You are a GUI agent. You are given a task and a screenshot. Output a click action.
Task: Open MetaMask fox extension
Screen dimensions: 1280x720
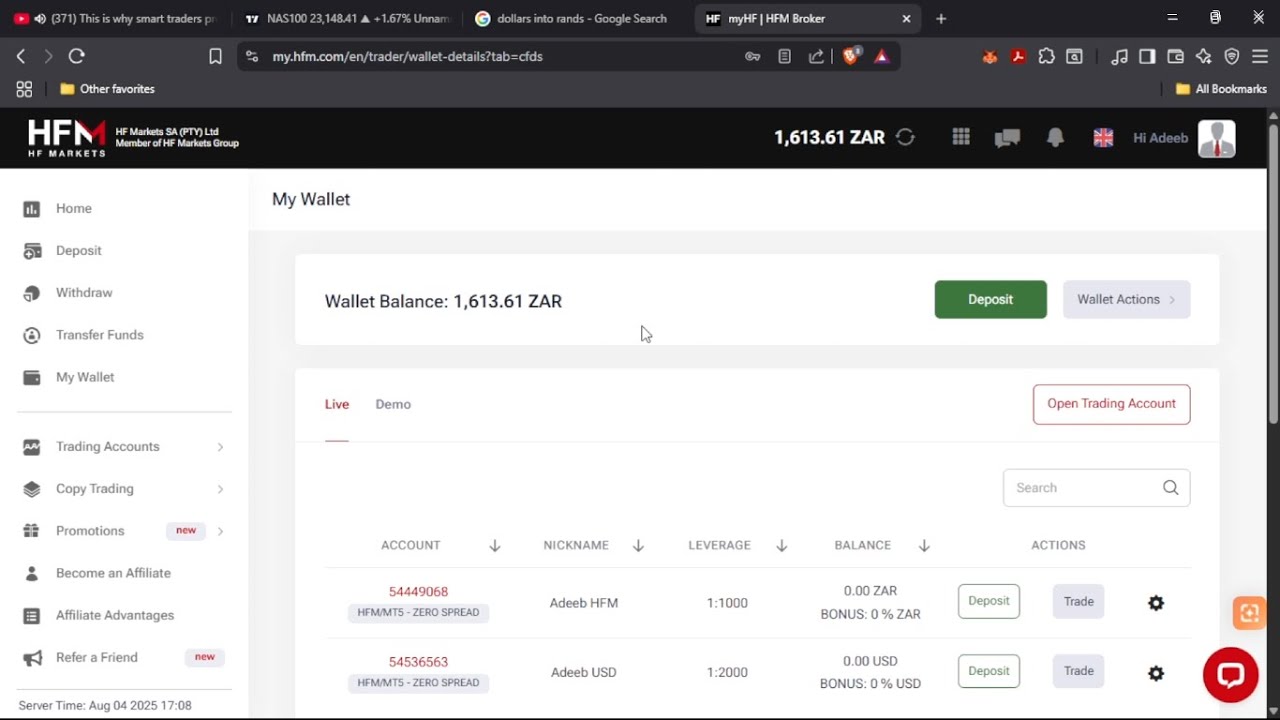click(990, 57)
